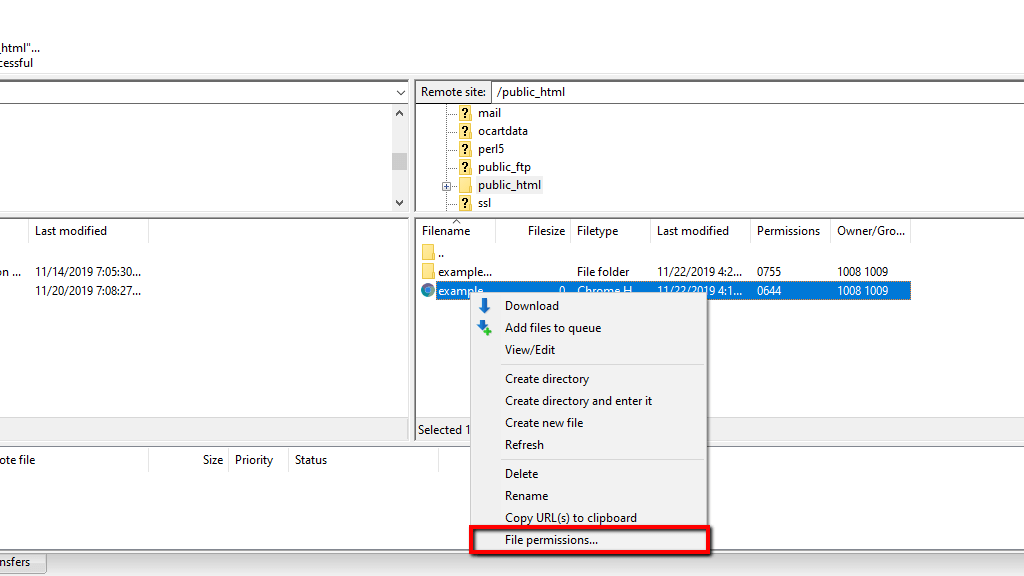Choose Rename in the context menu
Viewport: 1024px width, 576px height.
click(527, 495)
